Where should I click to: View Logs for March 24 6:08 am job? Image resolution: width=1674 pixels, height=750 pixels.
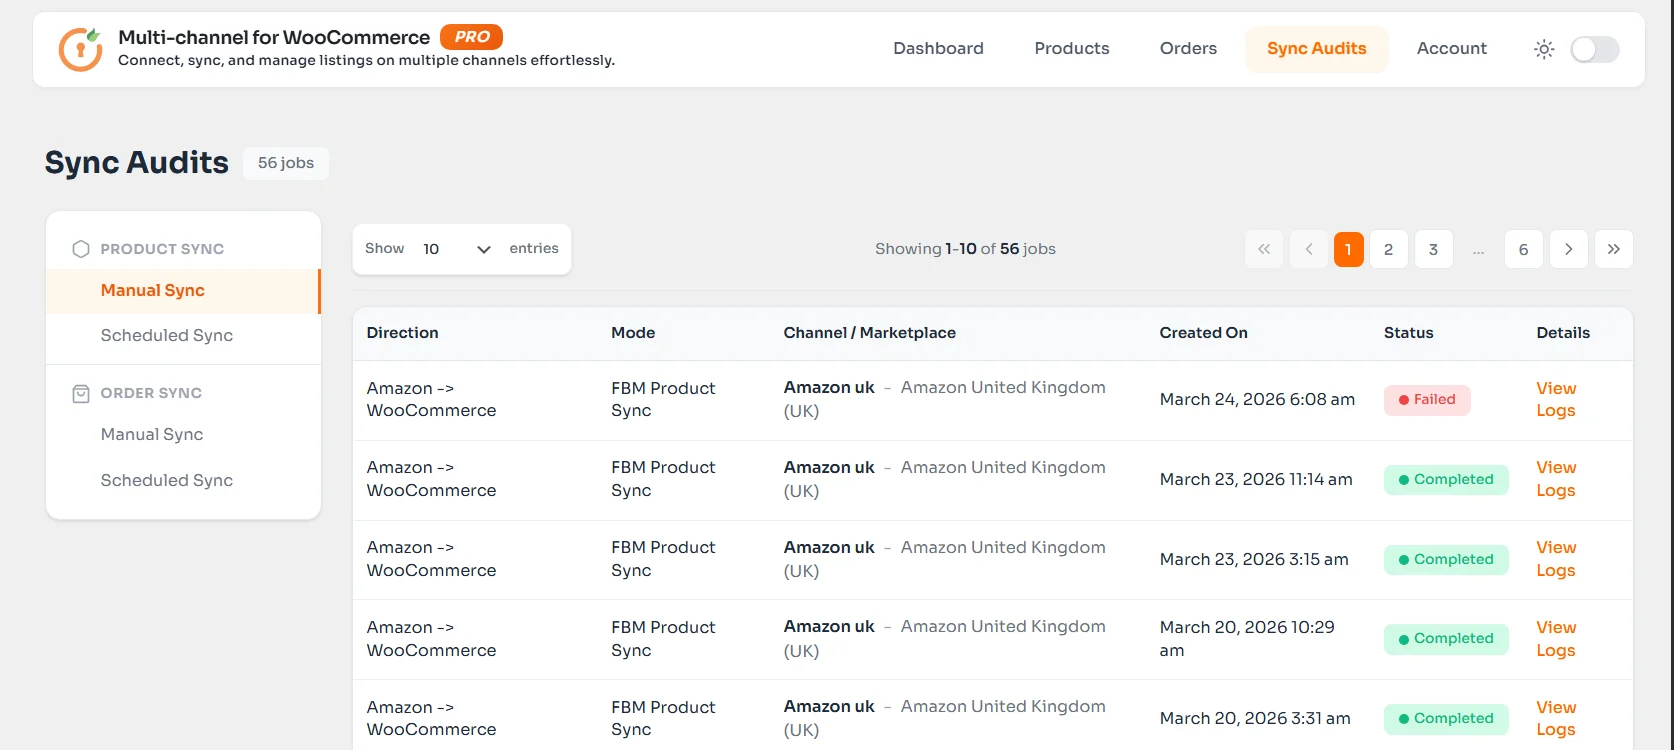[1556, 399]
